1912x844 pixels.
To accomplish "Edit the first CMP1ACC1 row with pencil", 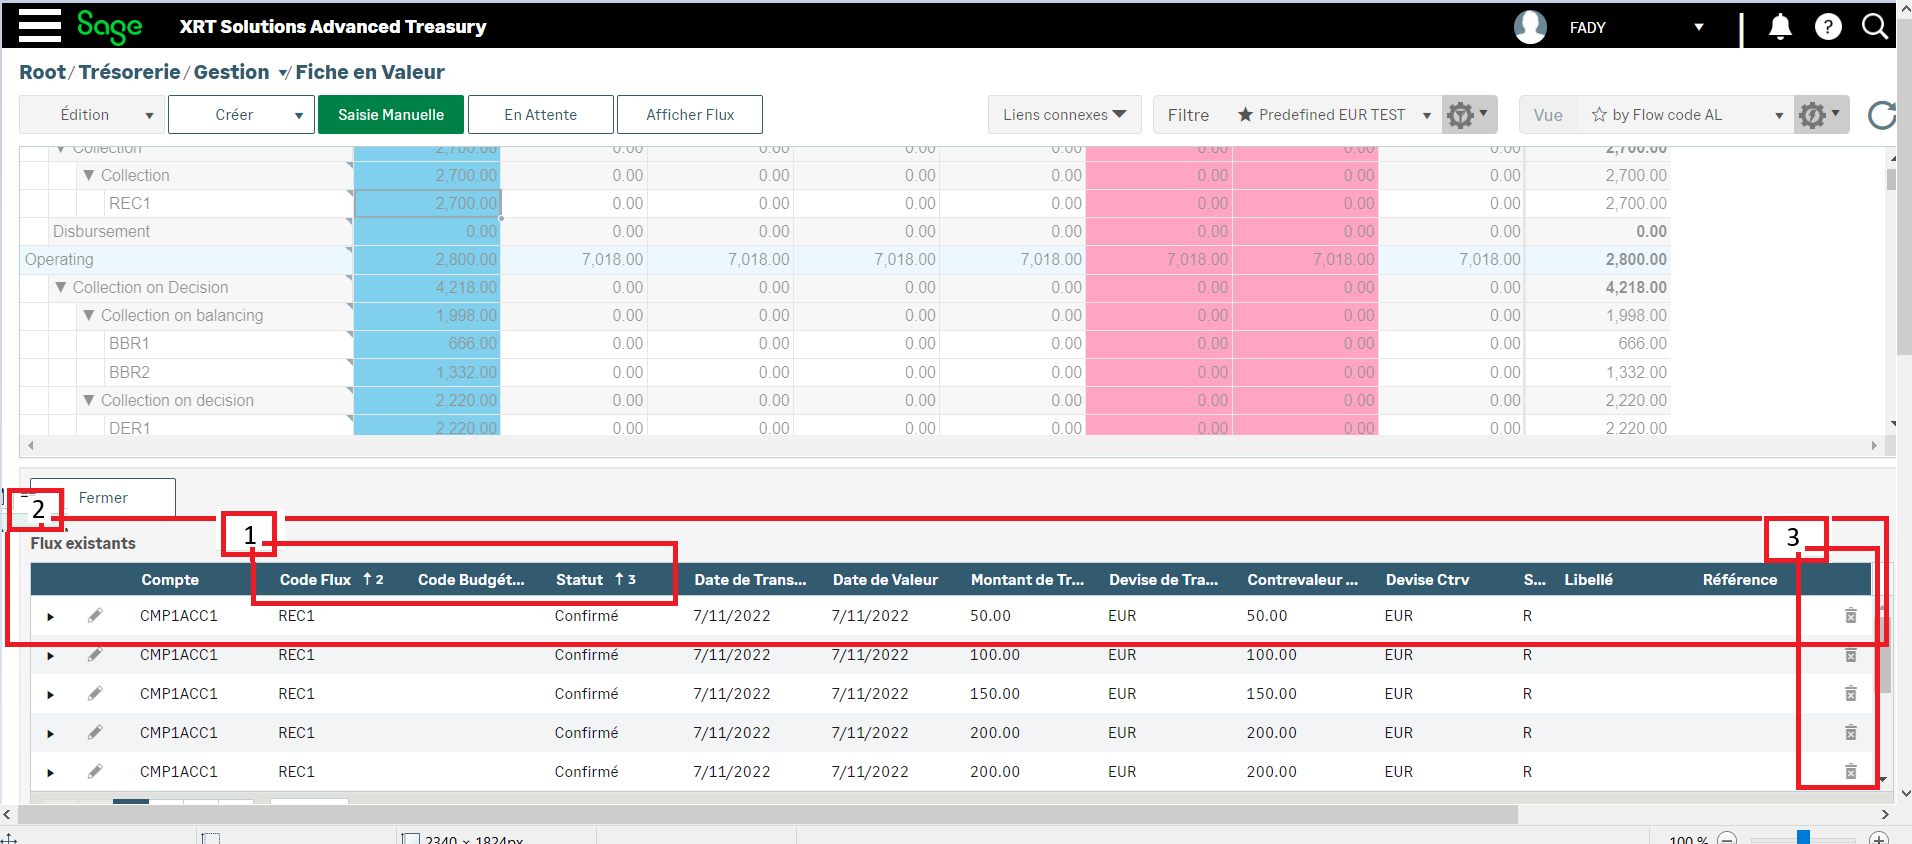I will [x=95, y=616].
